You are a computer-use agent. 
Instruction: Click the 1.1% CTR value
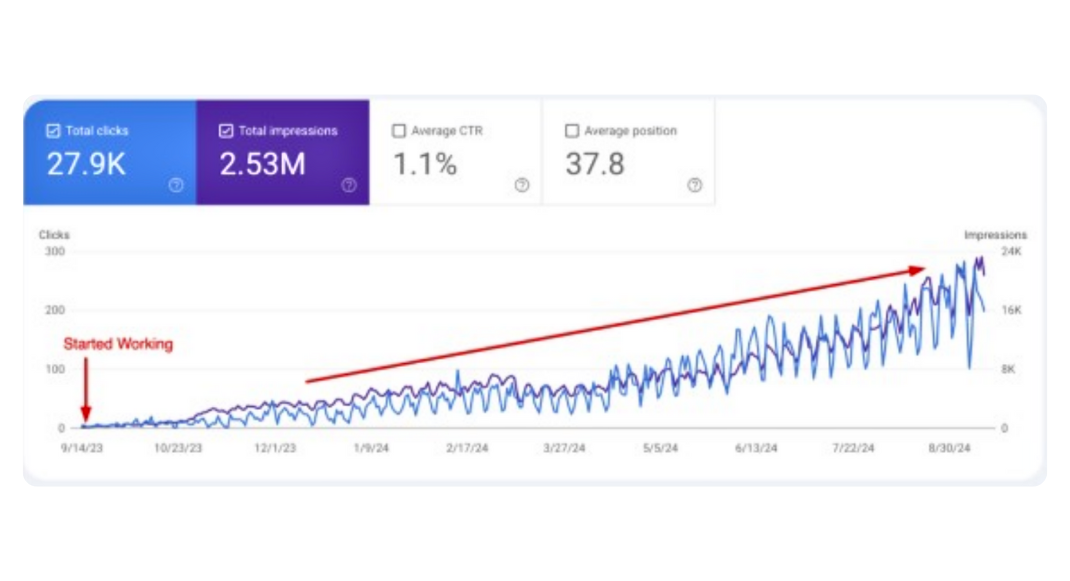click(425, 165)
